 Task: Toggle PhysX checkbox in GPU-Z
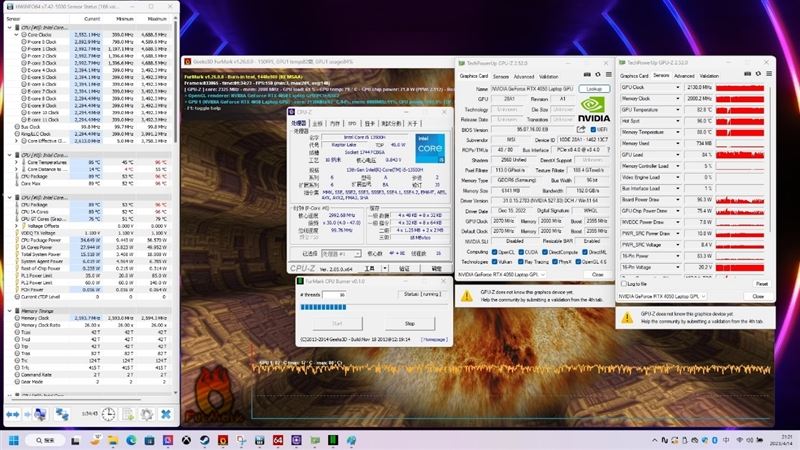point(554,262)
